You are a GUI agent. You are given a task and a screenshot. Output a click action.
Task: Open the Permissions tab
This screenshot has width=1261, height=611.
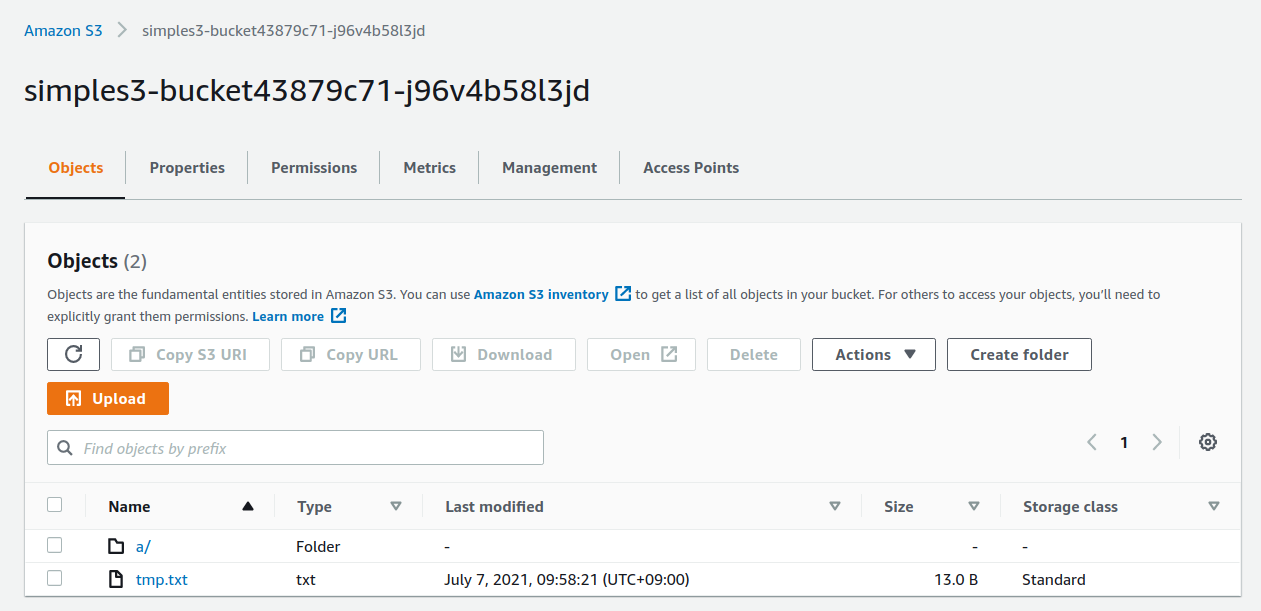314,168
